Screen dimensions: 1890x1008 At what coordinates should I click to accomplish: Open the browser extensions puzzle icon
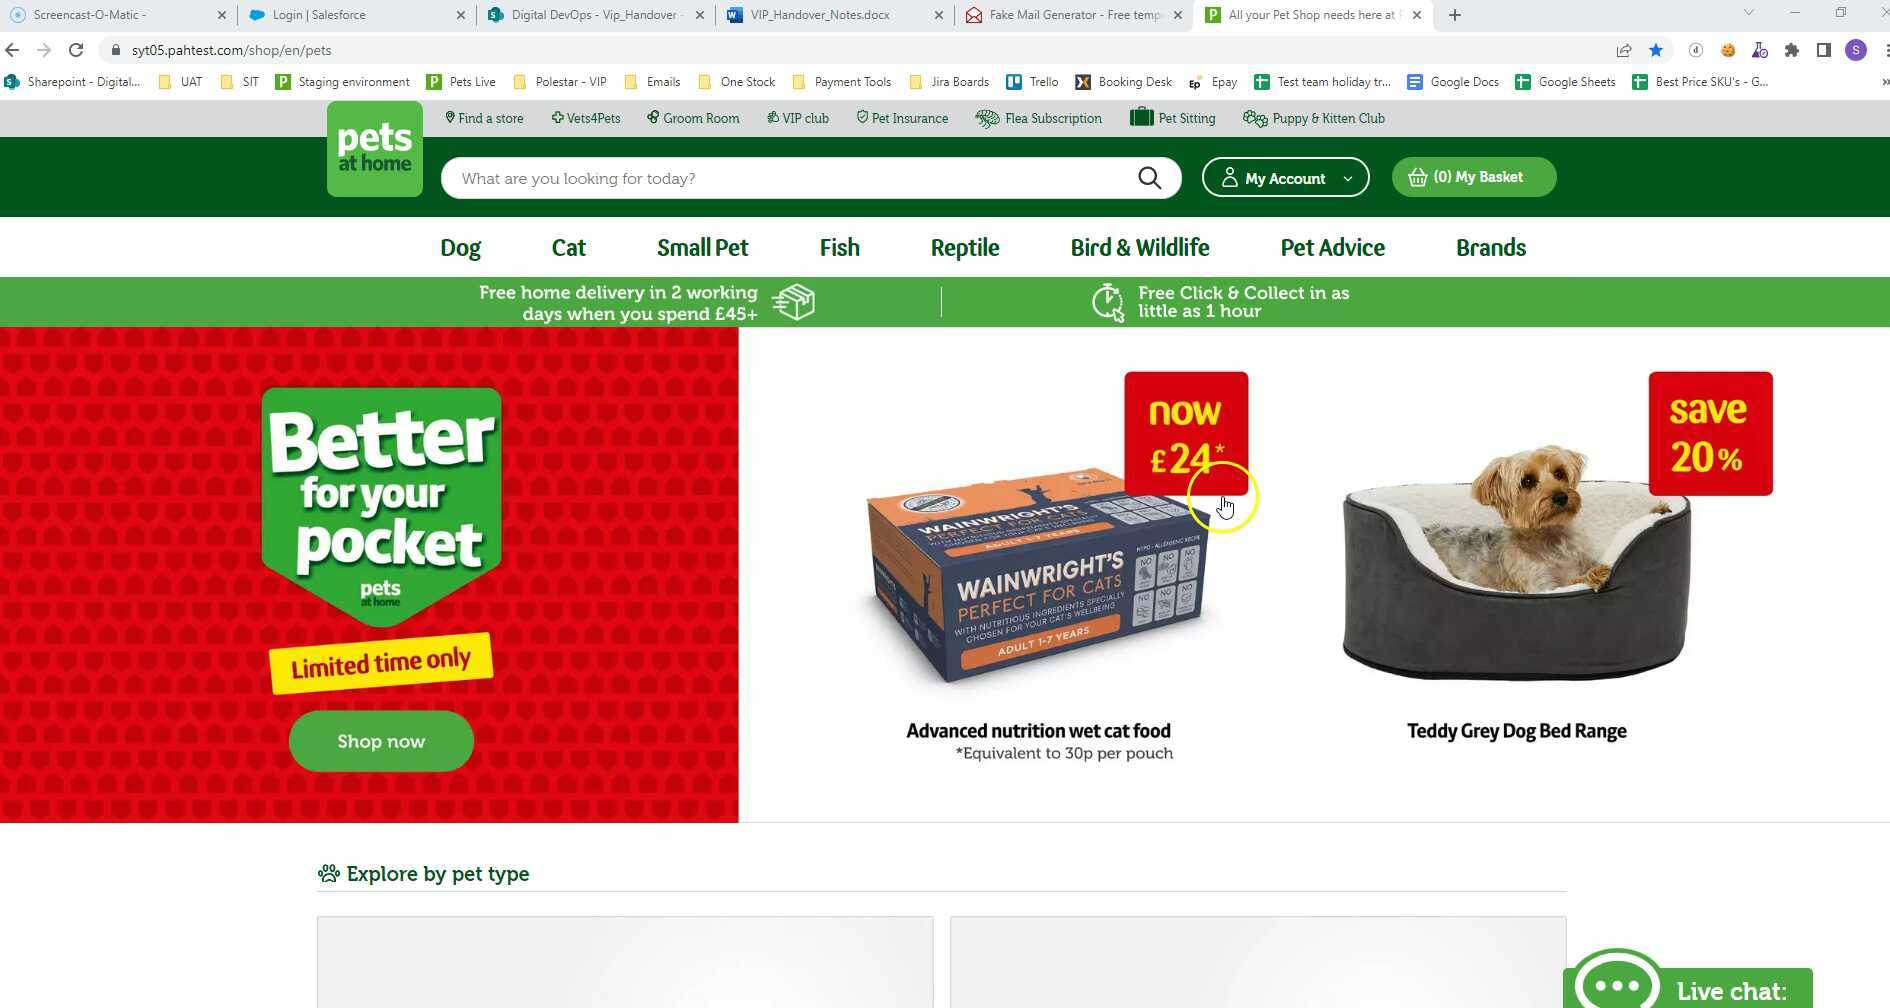click(1792, 50)
